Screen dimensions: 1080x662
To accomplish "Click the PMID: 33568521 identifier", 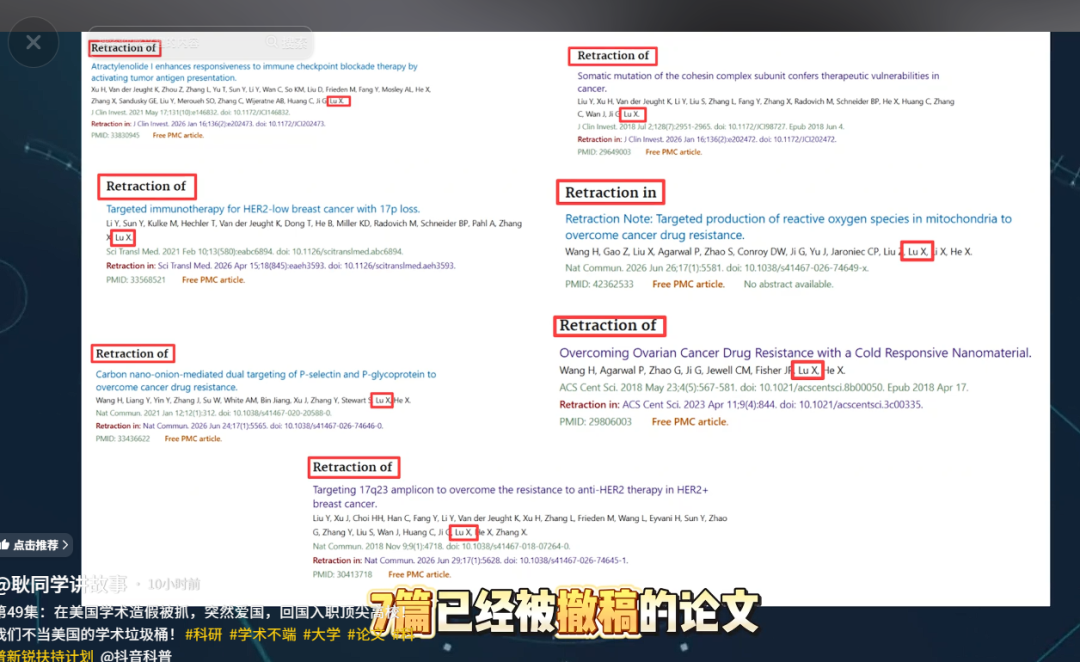I will 136,280.
